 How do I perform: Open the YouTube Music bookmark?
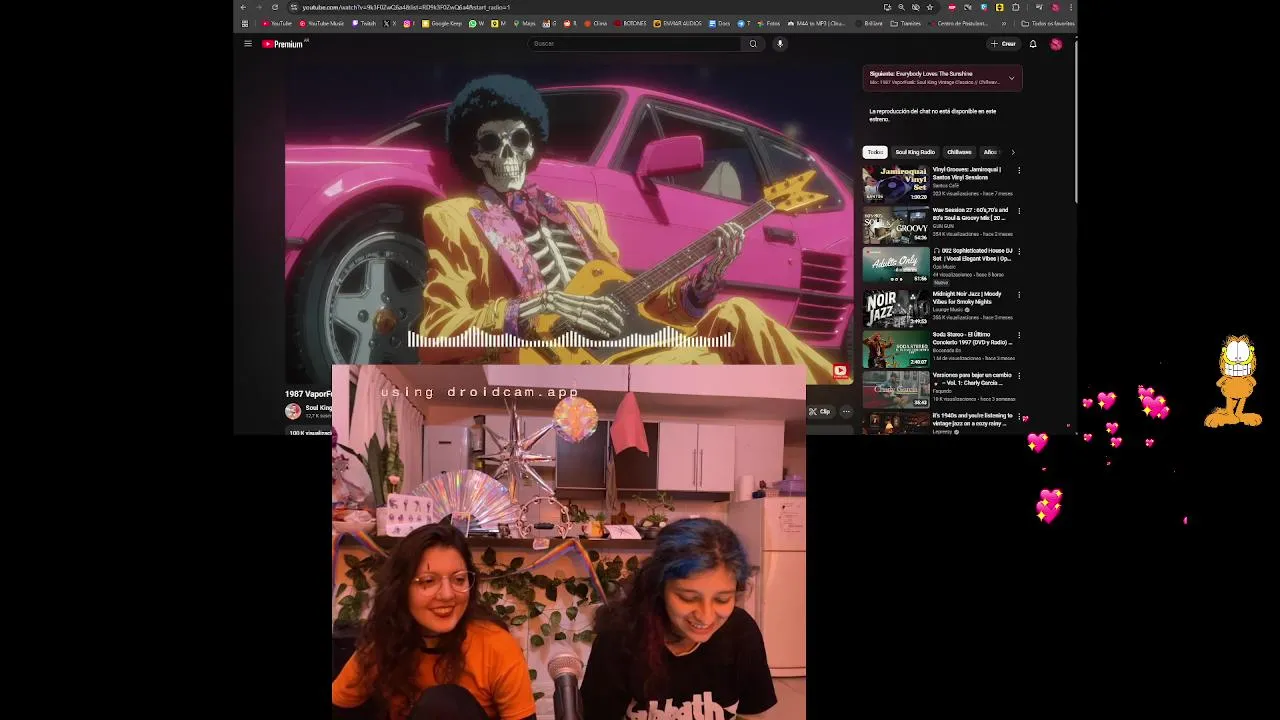point(321,23)
